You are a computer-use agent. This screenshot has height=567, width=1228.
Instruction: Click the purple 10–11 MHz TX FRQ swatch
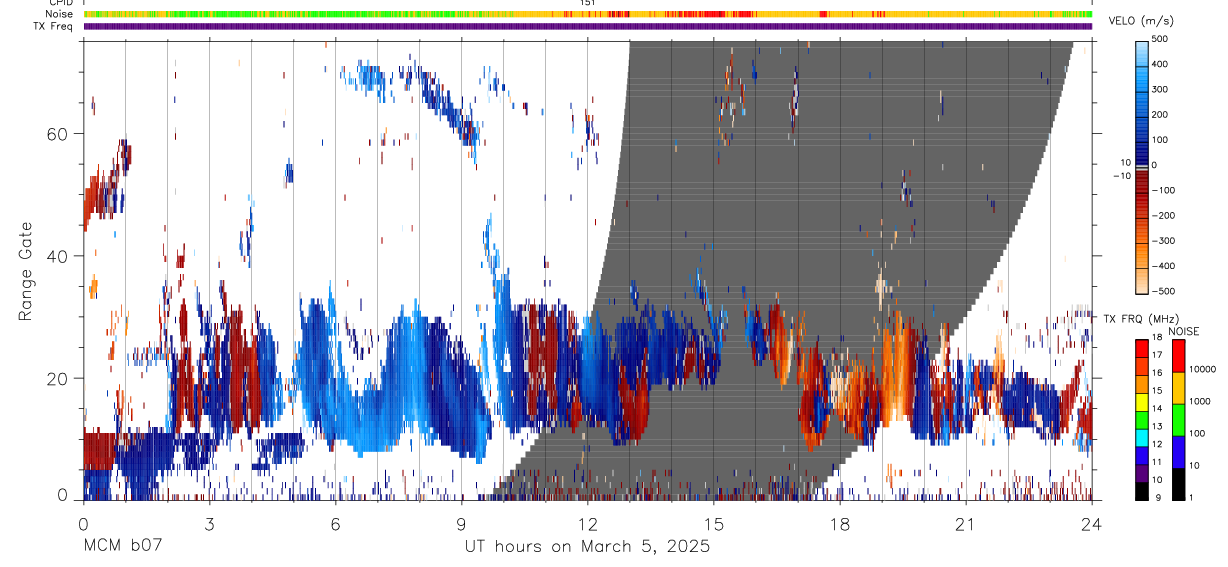(1142, 471)
